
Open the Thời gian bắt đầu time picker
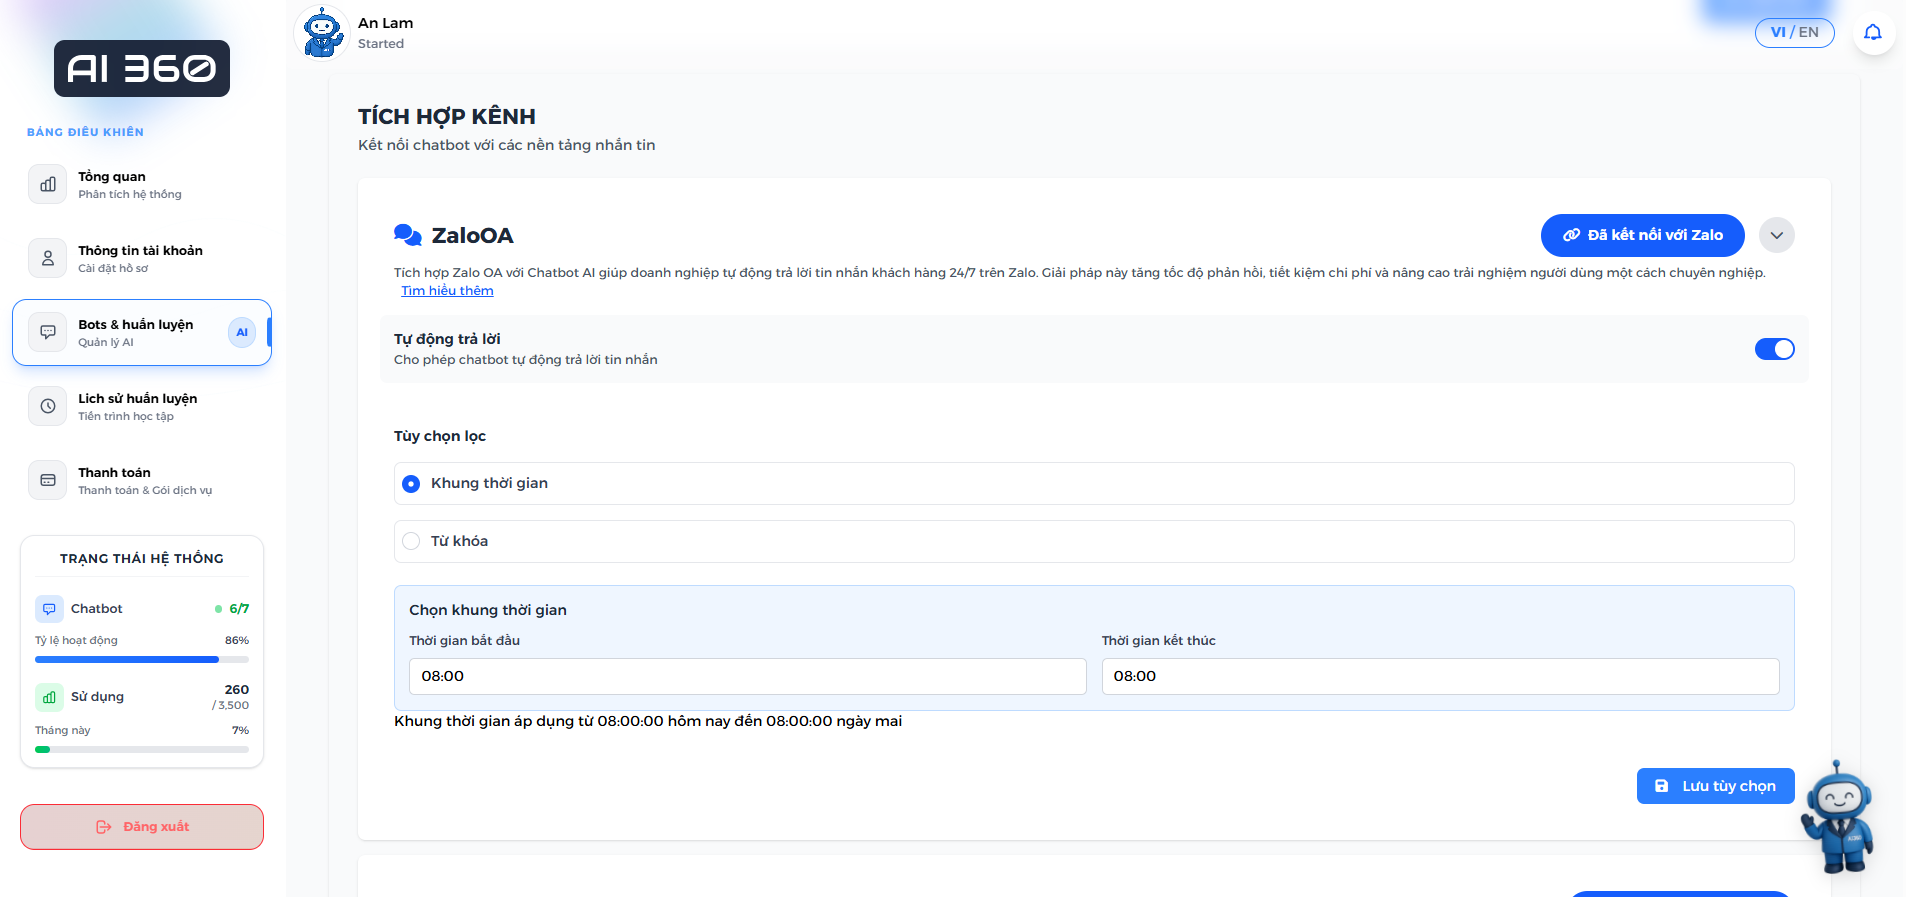point(747,676)
